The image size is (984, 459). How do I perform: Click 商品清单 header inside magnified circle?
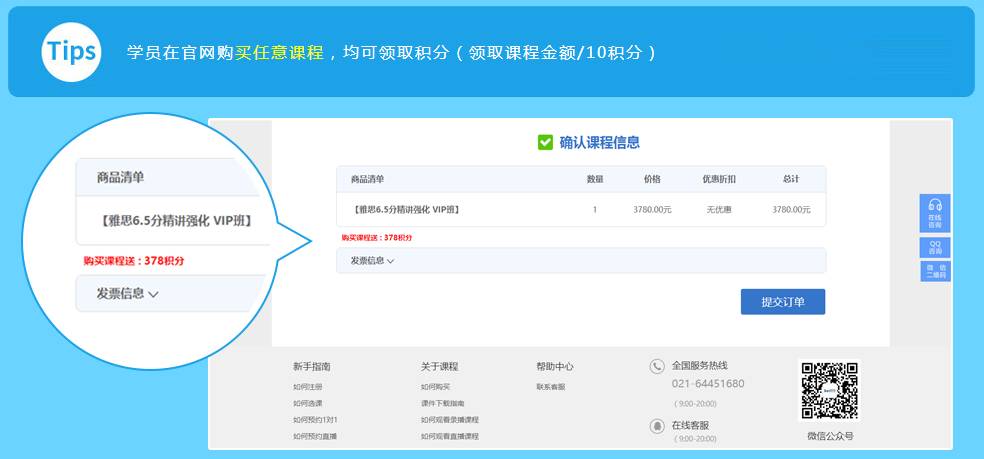(120, 178)
